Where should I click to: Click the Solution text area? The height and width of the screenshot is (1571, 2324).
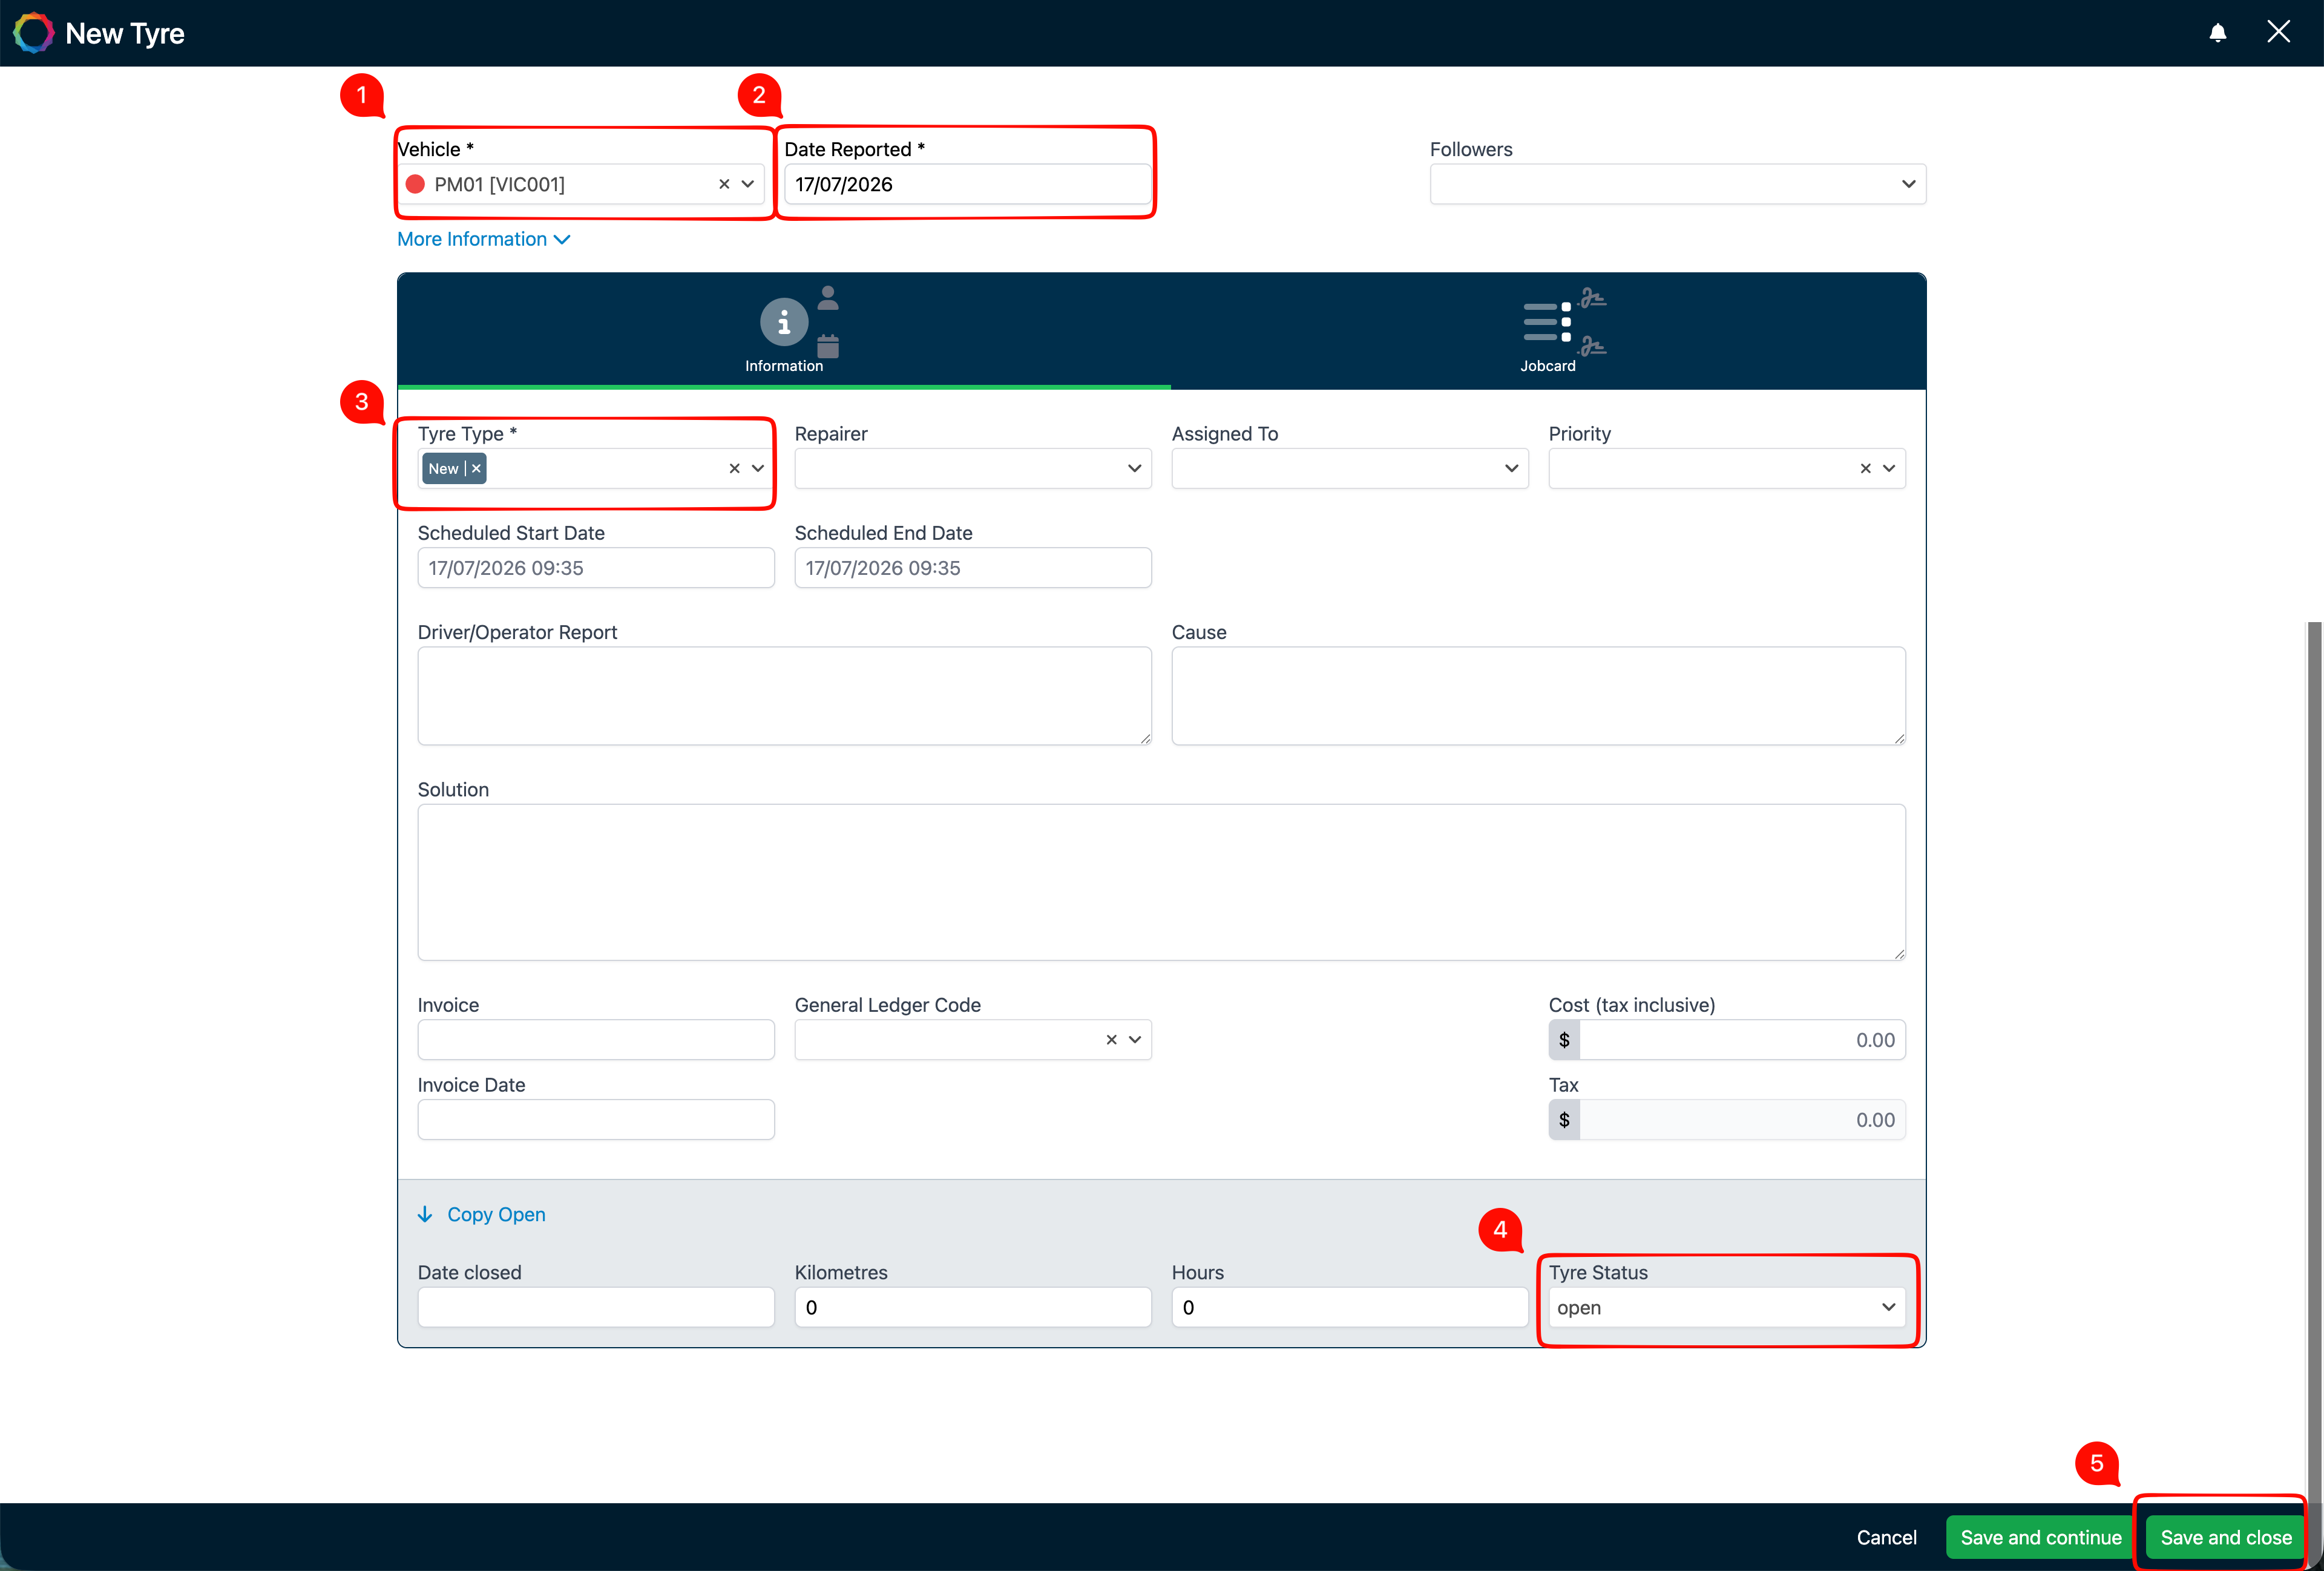pos(1161,882)
